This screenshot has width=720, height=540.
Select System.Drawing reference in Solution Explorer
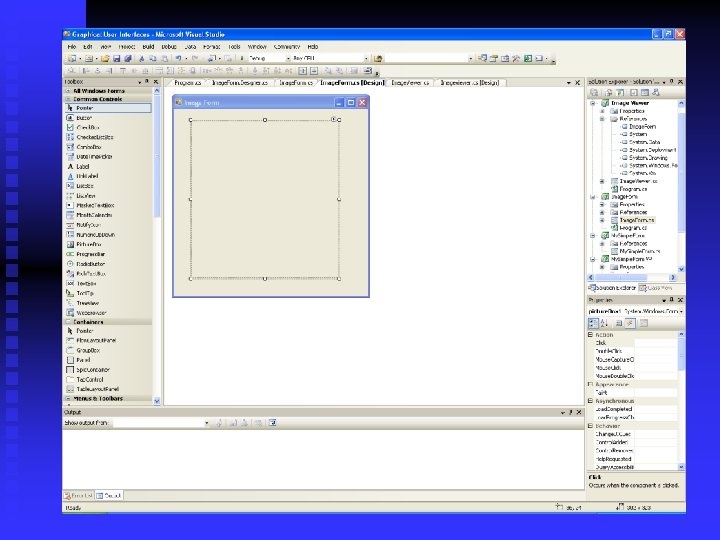pyautogui.click(x=648, y=158)
